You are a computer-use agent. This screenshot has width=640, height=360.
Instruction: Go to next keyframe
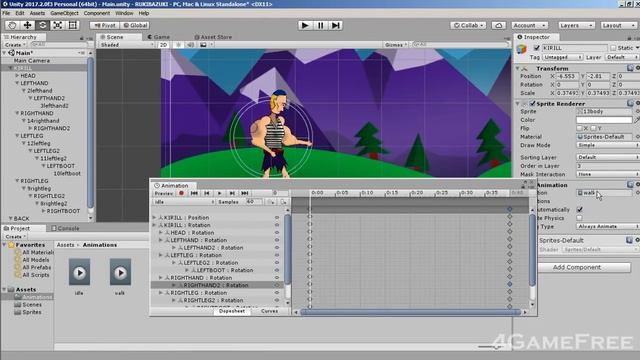[x=232, y=193]
